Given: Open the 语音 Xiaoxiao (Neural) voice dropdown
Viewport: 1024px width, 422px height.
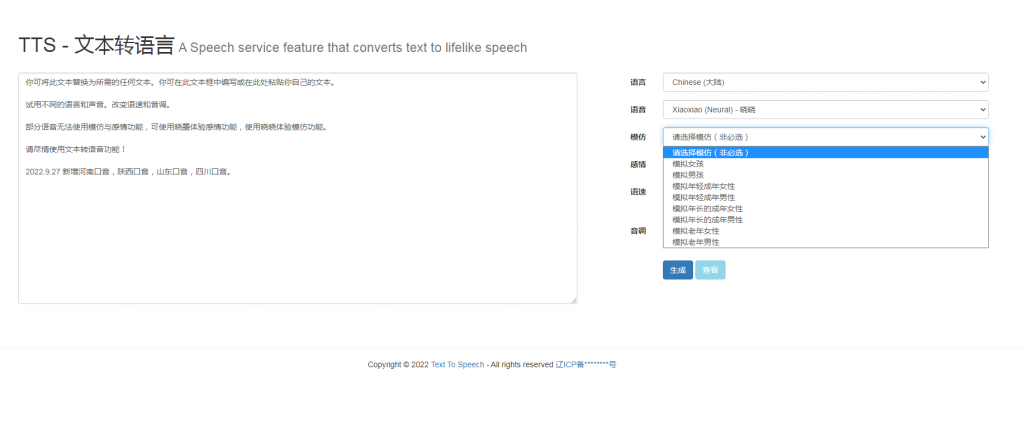Looking at the screenshot, I should point(825,109).
